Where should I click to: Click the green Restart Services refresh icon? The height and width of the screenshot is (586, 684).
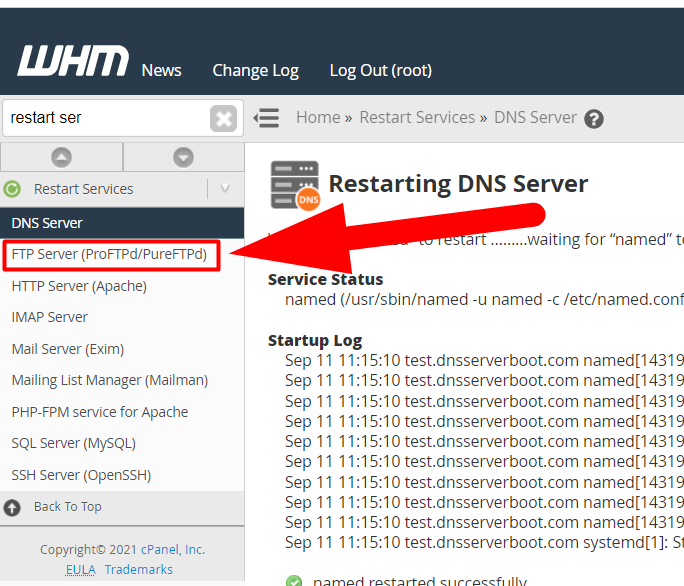(12, 189)
